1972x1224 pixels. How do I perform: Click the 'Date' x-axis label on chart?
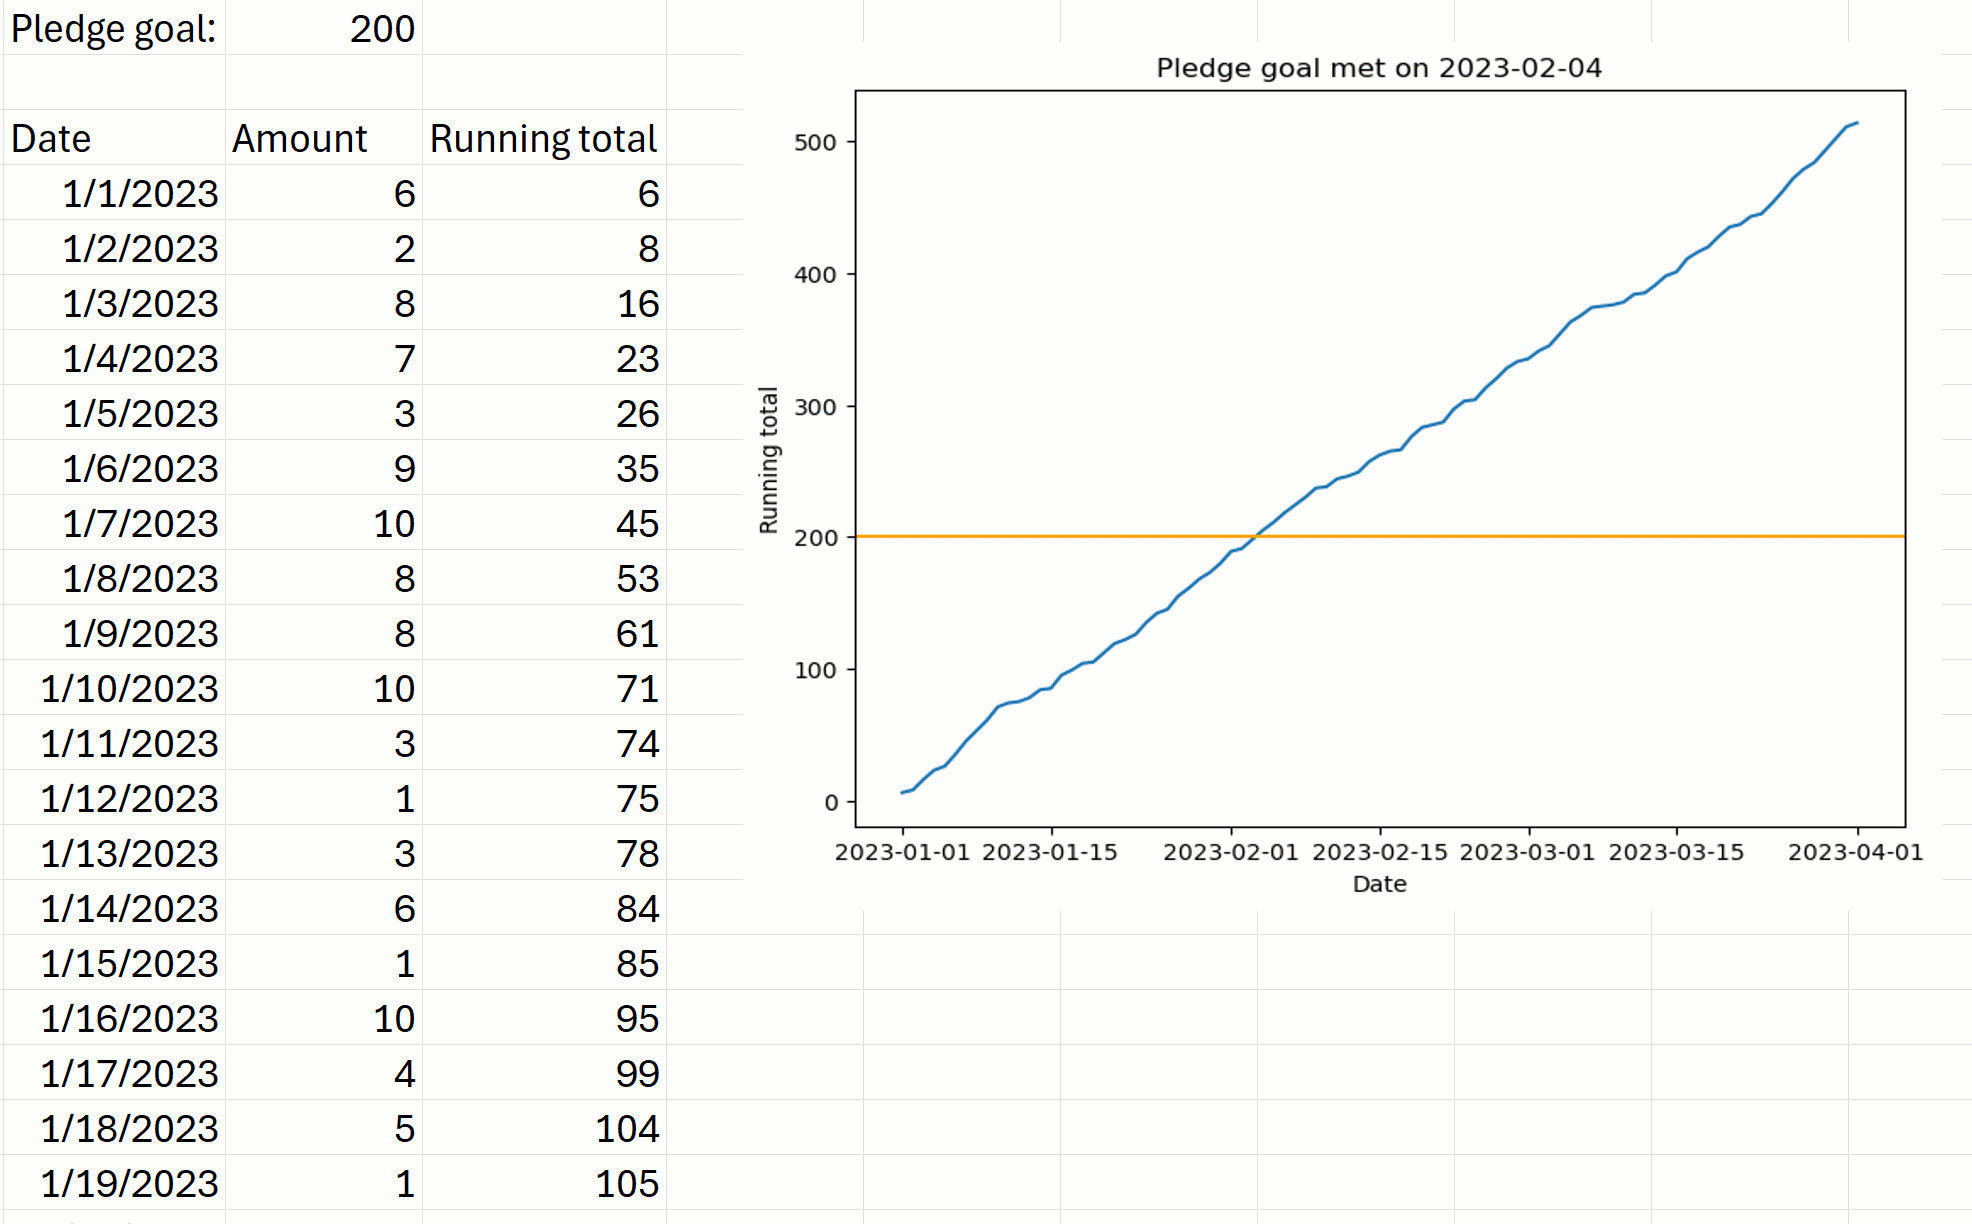[1379, 884]
